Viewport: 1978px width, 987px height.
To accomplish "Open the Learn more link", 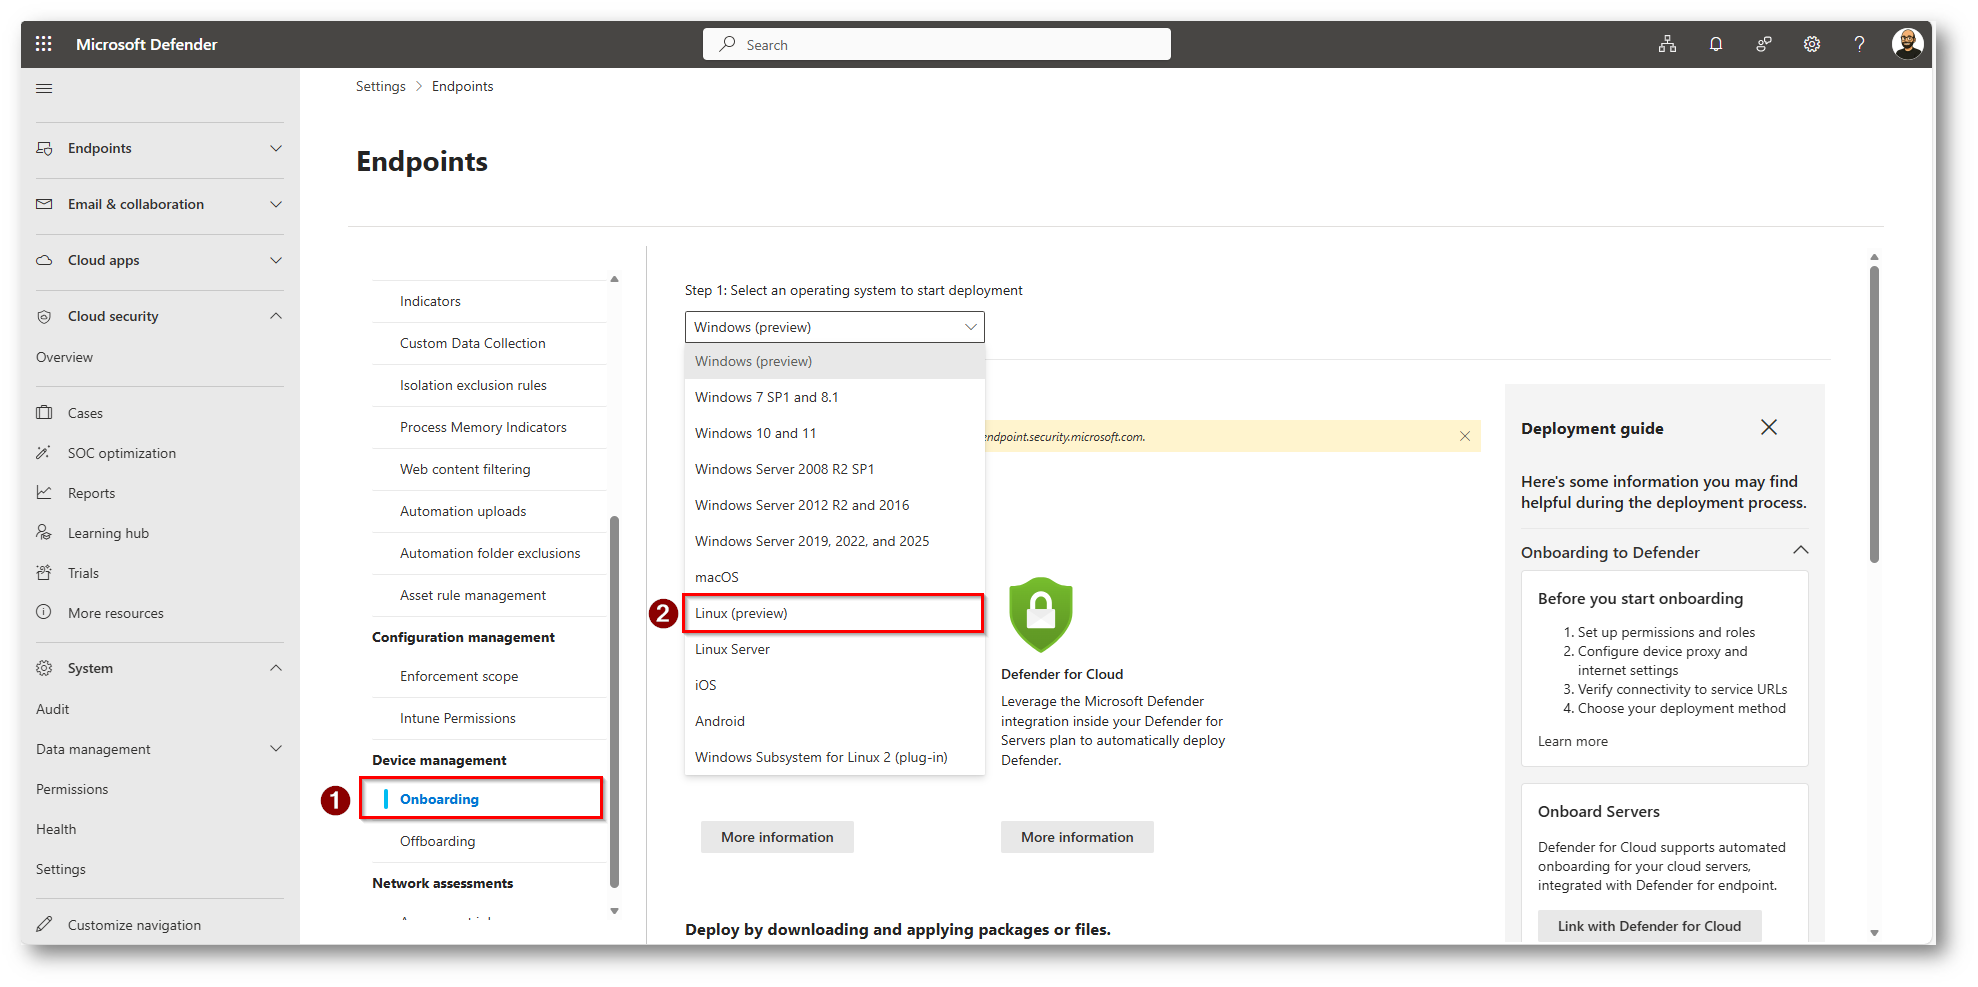I will (1572, 741).
